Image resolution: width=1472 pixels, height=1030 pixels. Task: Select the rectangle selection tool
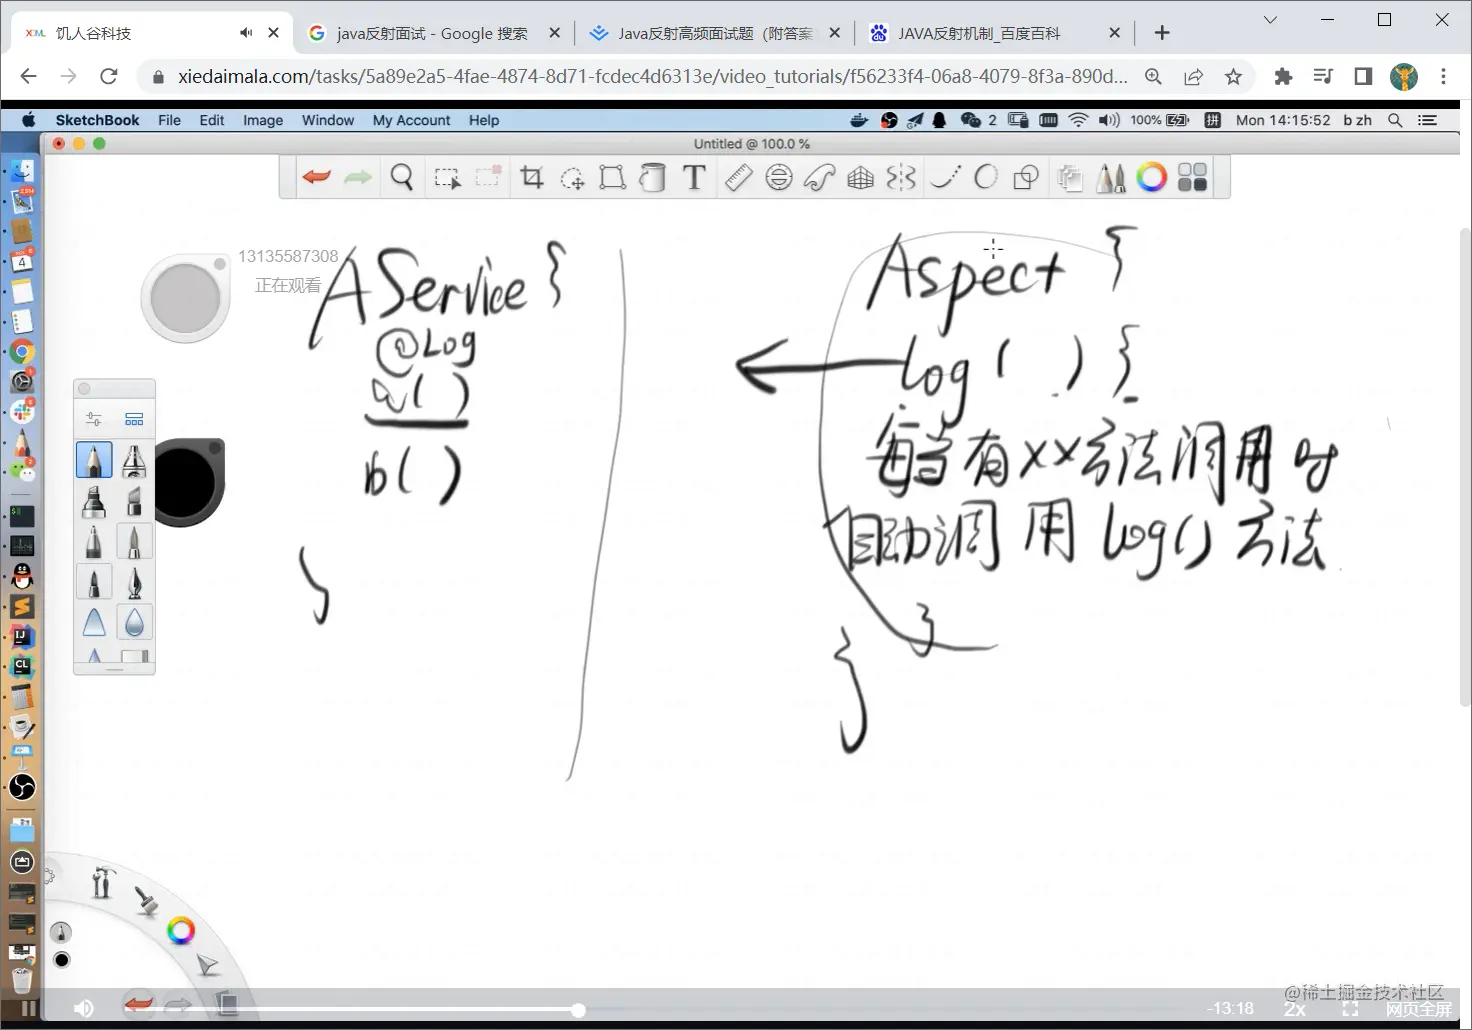click(x=447, y=178)
